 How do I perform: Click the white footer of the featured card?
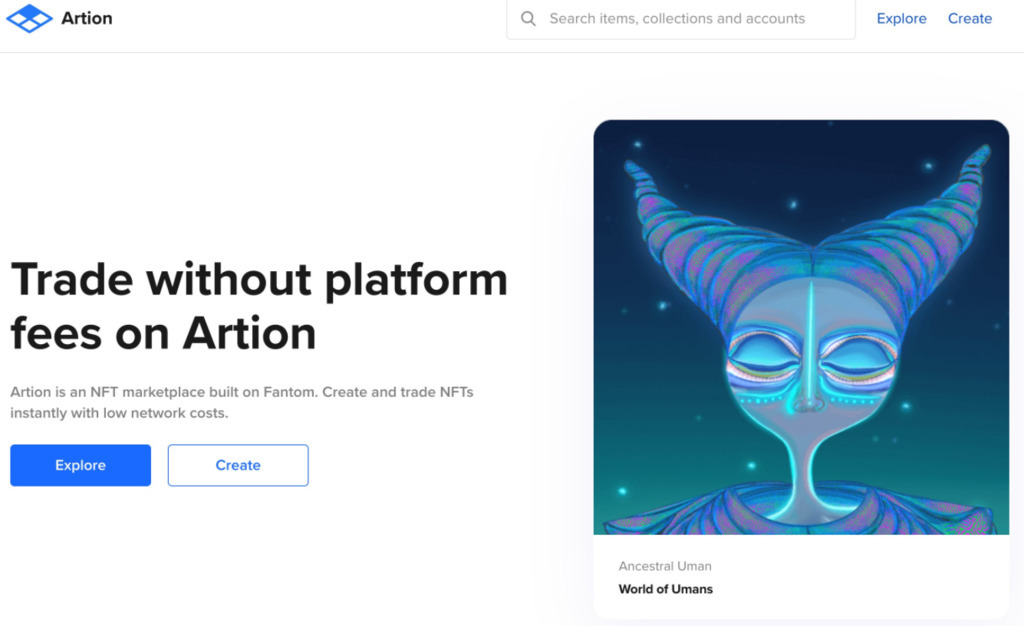pos(801,576)
